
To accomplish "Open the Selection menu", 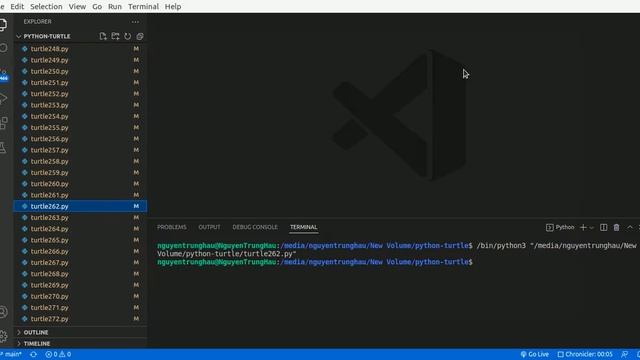I will [x=46, y=7].
